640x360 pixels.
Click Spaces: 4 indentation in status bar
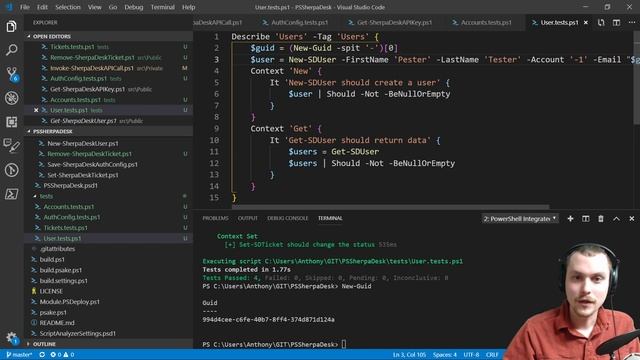(x=445, y=355)
